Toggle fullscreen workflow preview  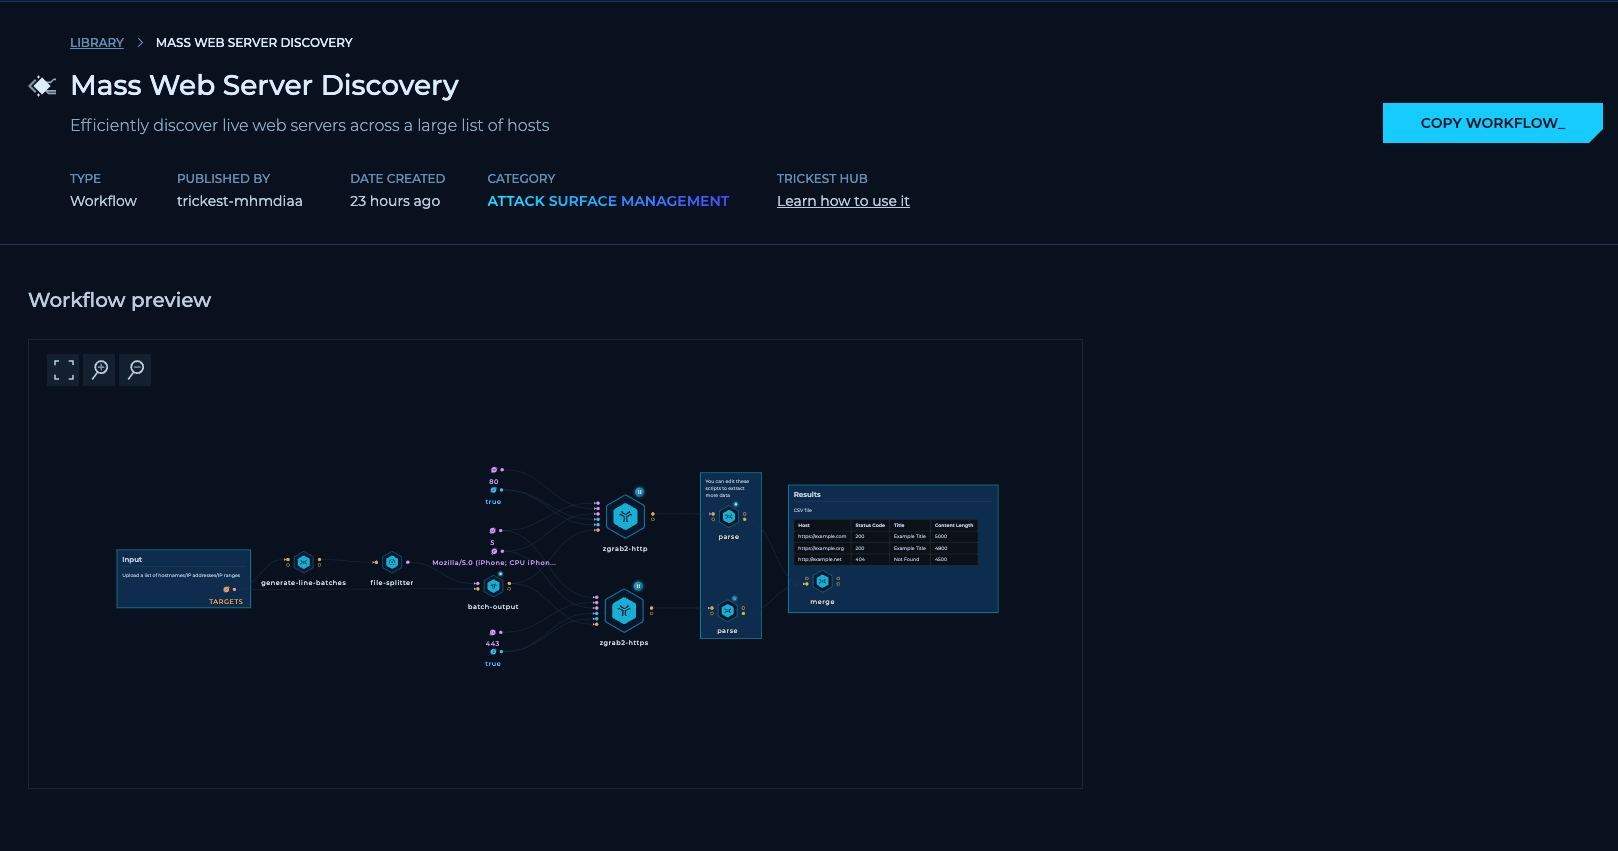[64, 370]
